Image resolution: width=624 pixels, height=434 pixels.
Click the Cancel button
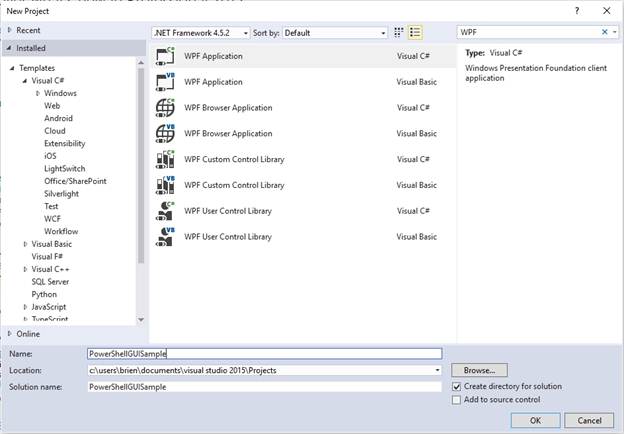click(x=589, y=420)
